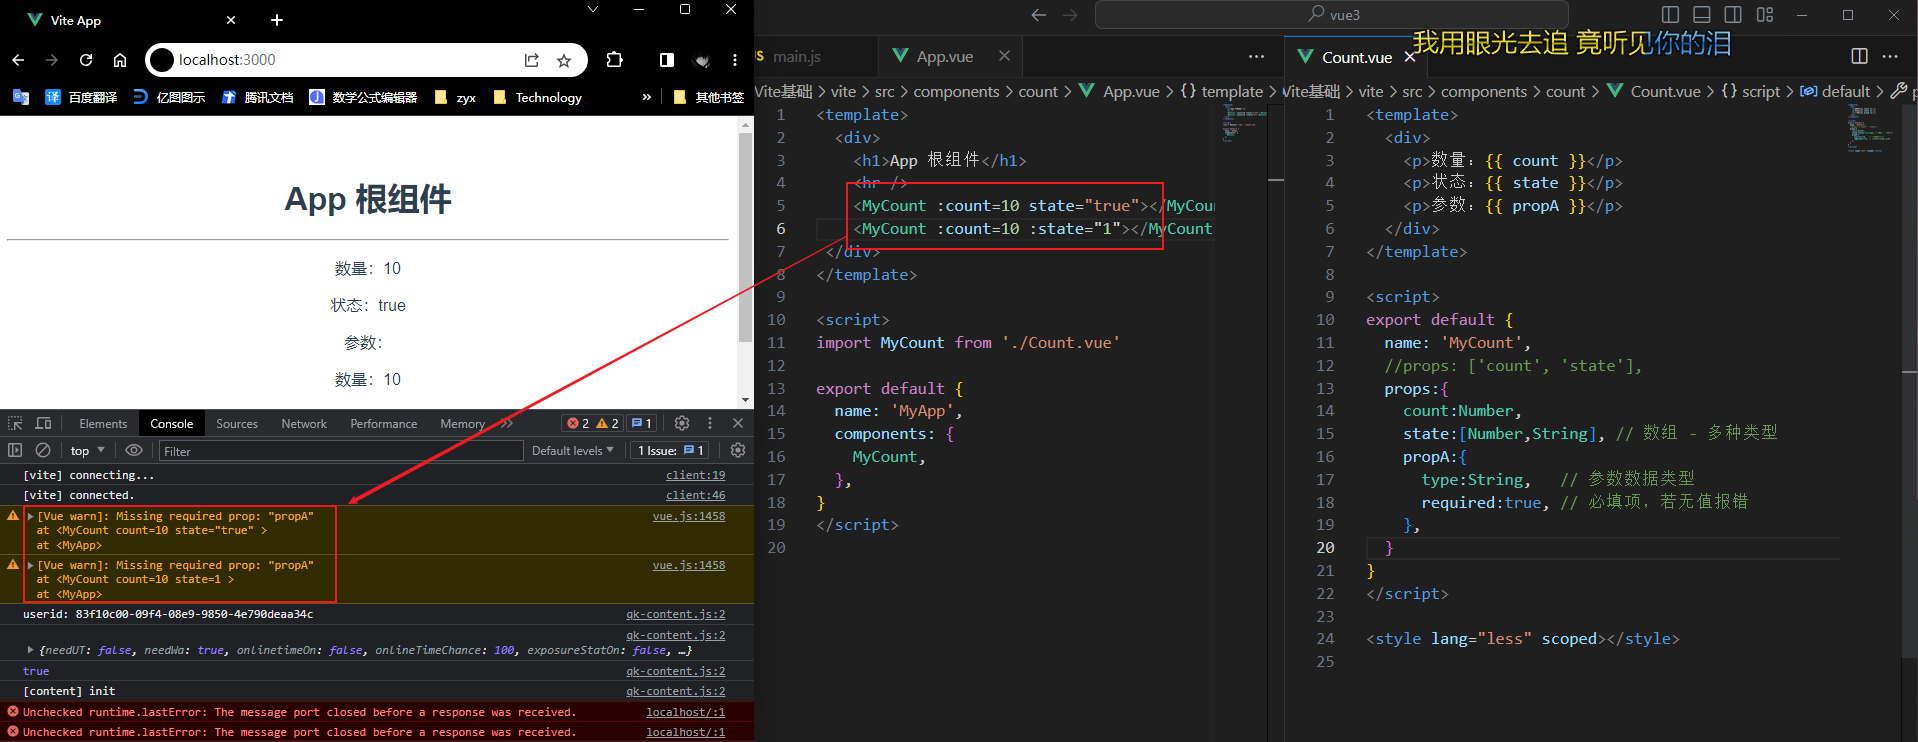Open the issues count badge in tab bar
This screenshot has height=742, width=1918.
click(x=642, y=423)
